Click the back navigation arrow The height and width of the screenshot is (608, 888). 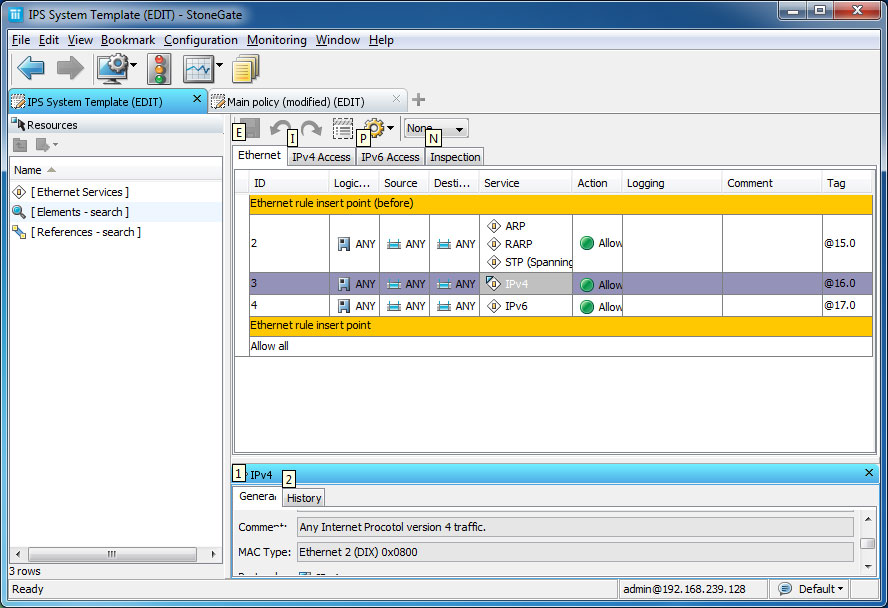pos(31,68)
